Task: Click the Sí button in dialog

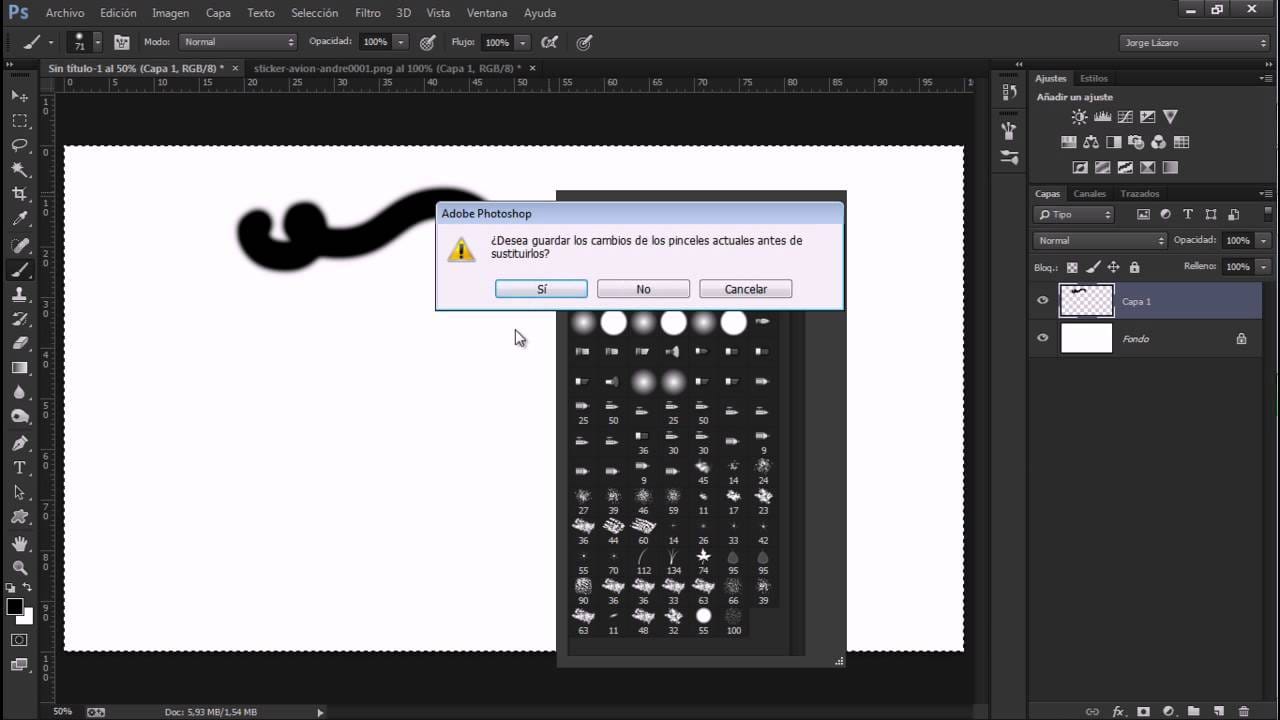Action: click(x=541, y=289)
